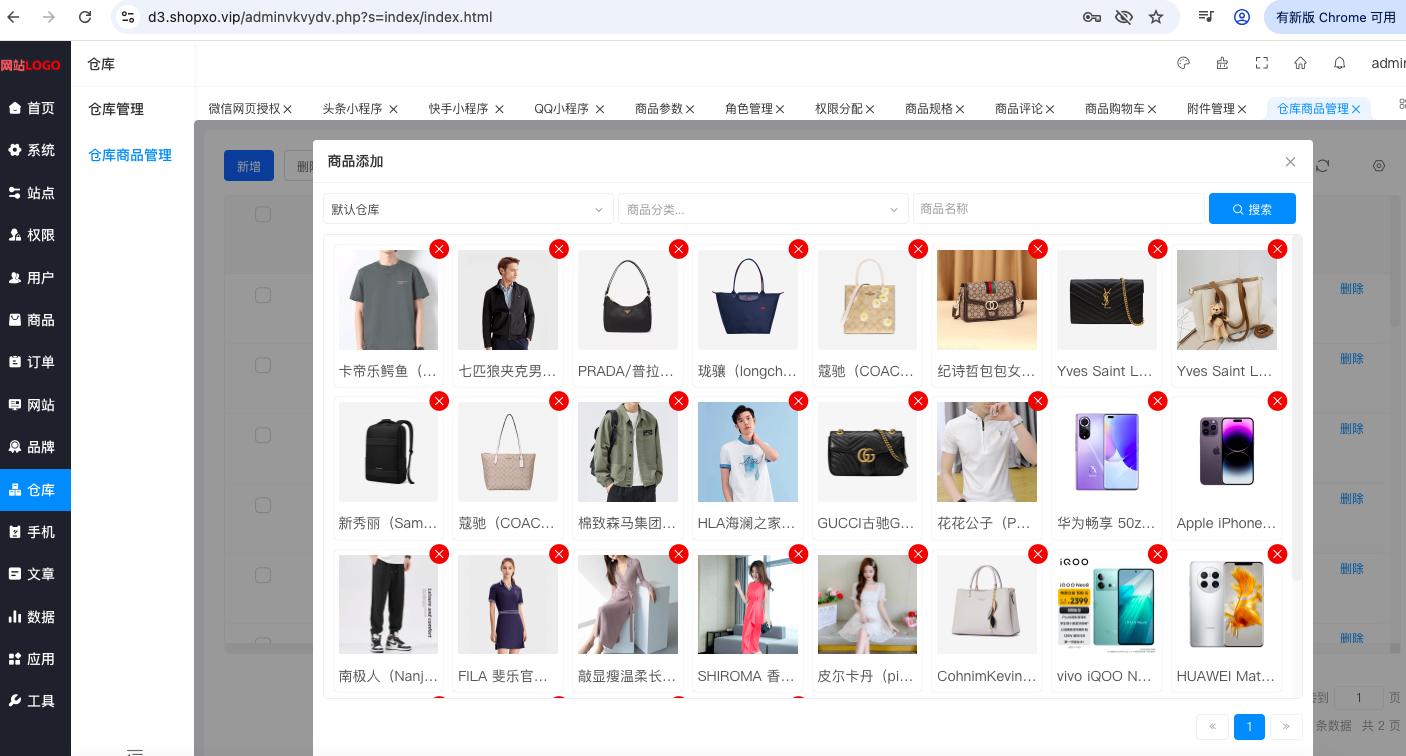Open the admin user menu
1406x756 pixels.
[1388, 63]
